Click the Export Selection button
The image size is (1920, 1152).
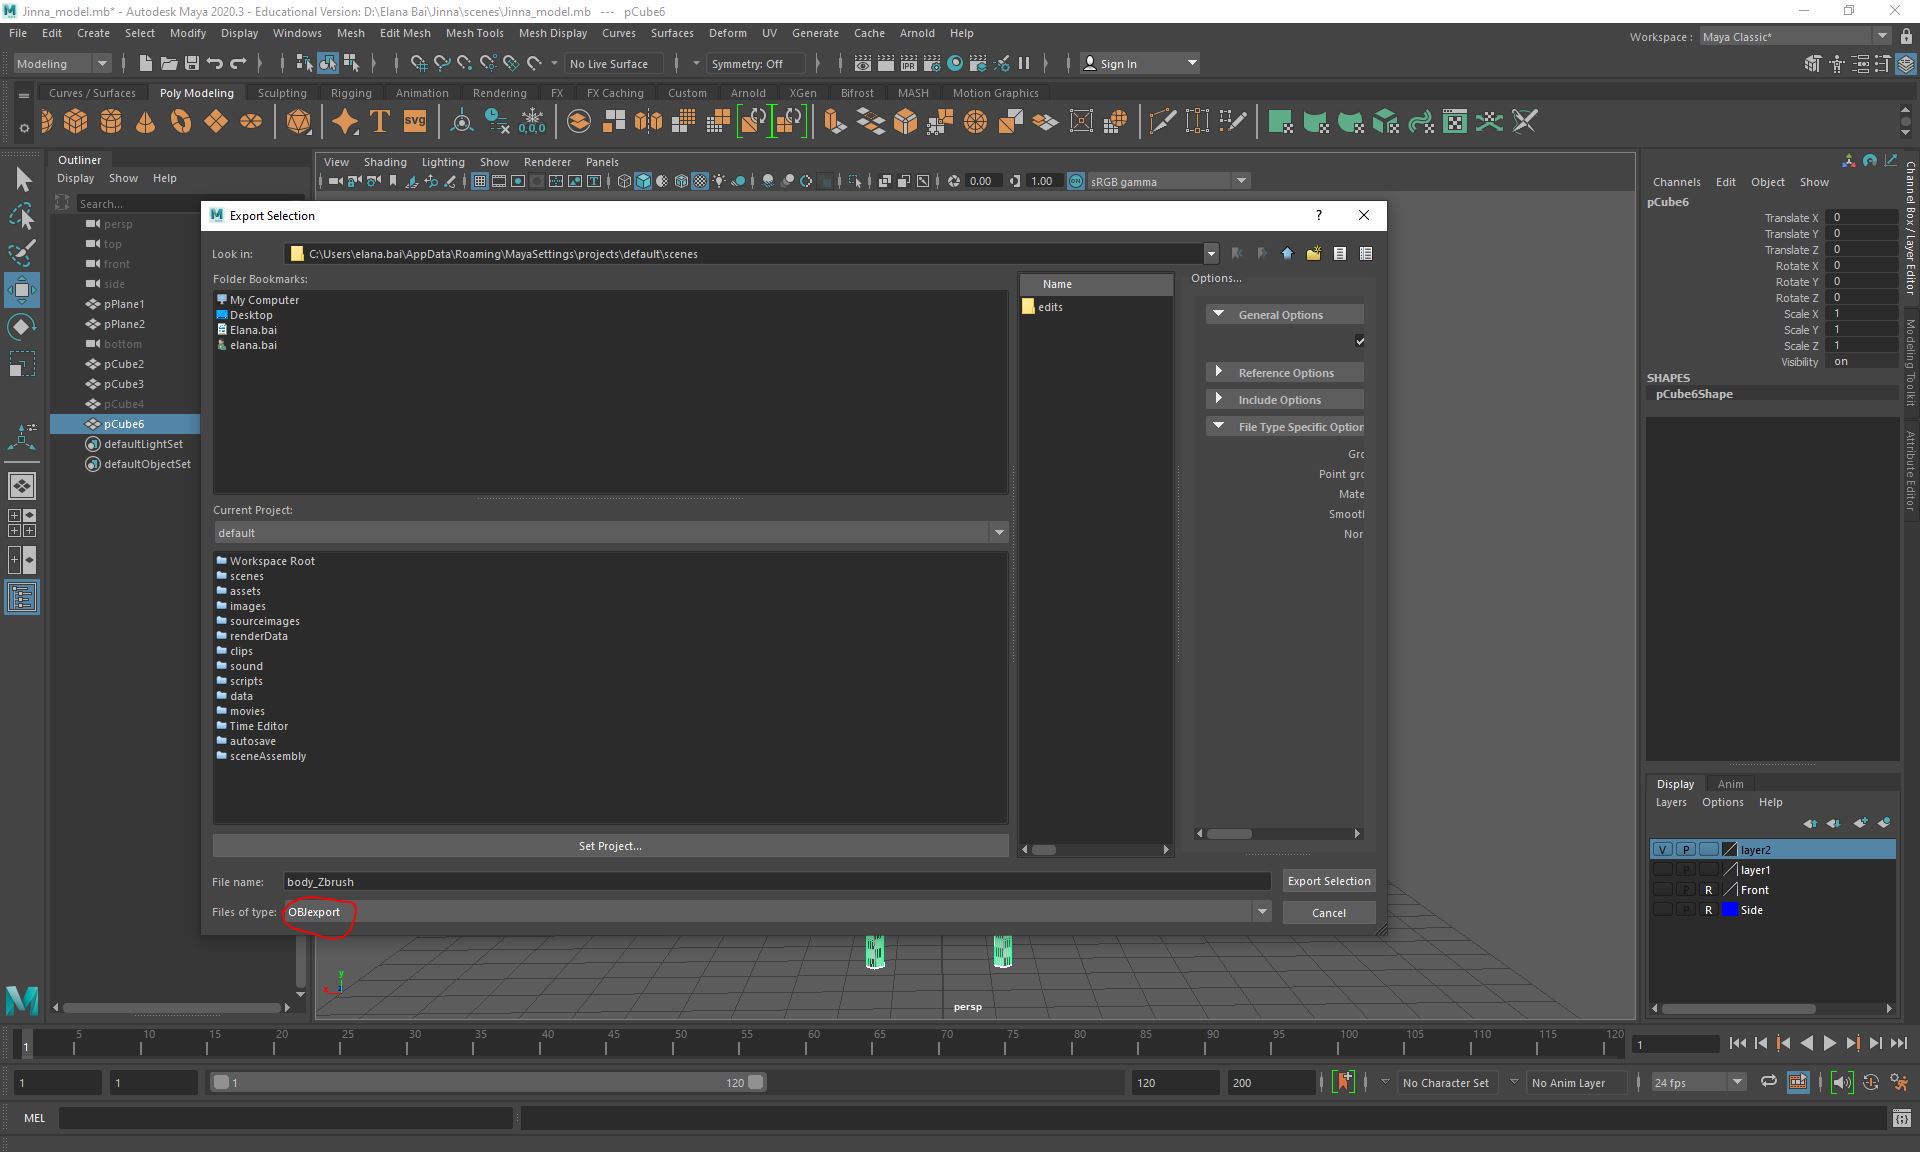1328,881
